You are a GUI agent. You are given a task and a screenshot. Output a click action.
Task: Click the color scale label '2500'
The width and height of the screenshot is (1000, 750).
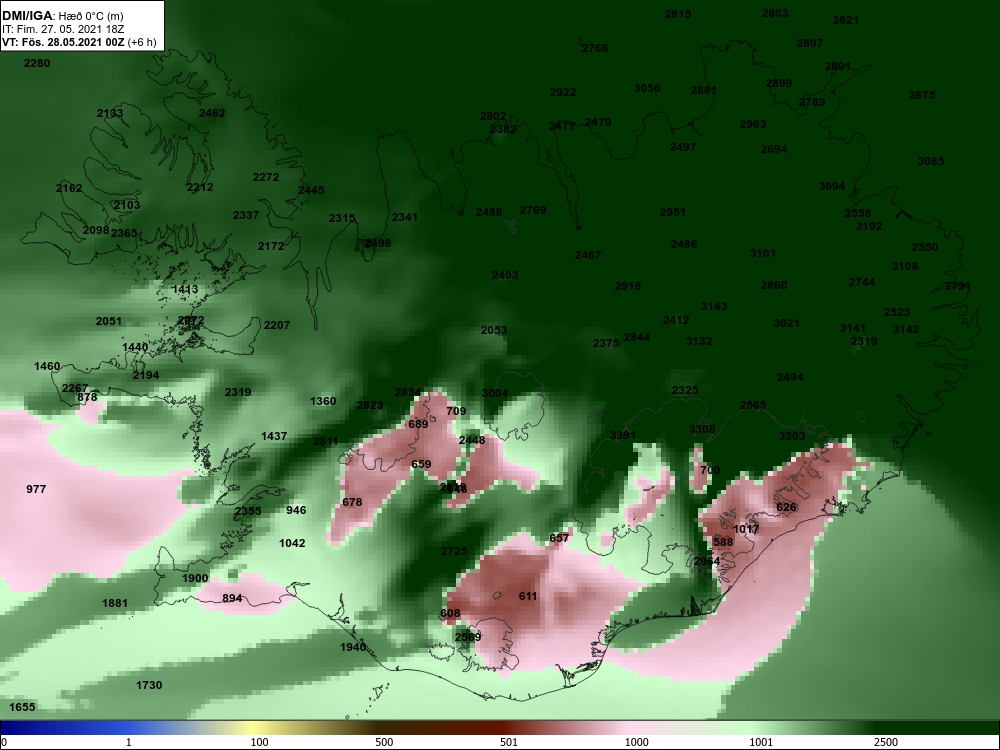[x=885, y=742]
